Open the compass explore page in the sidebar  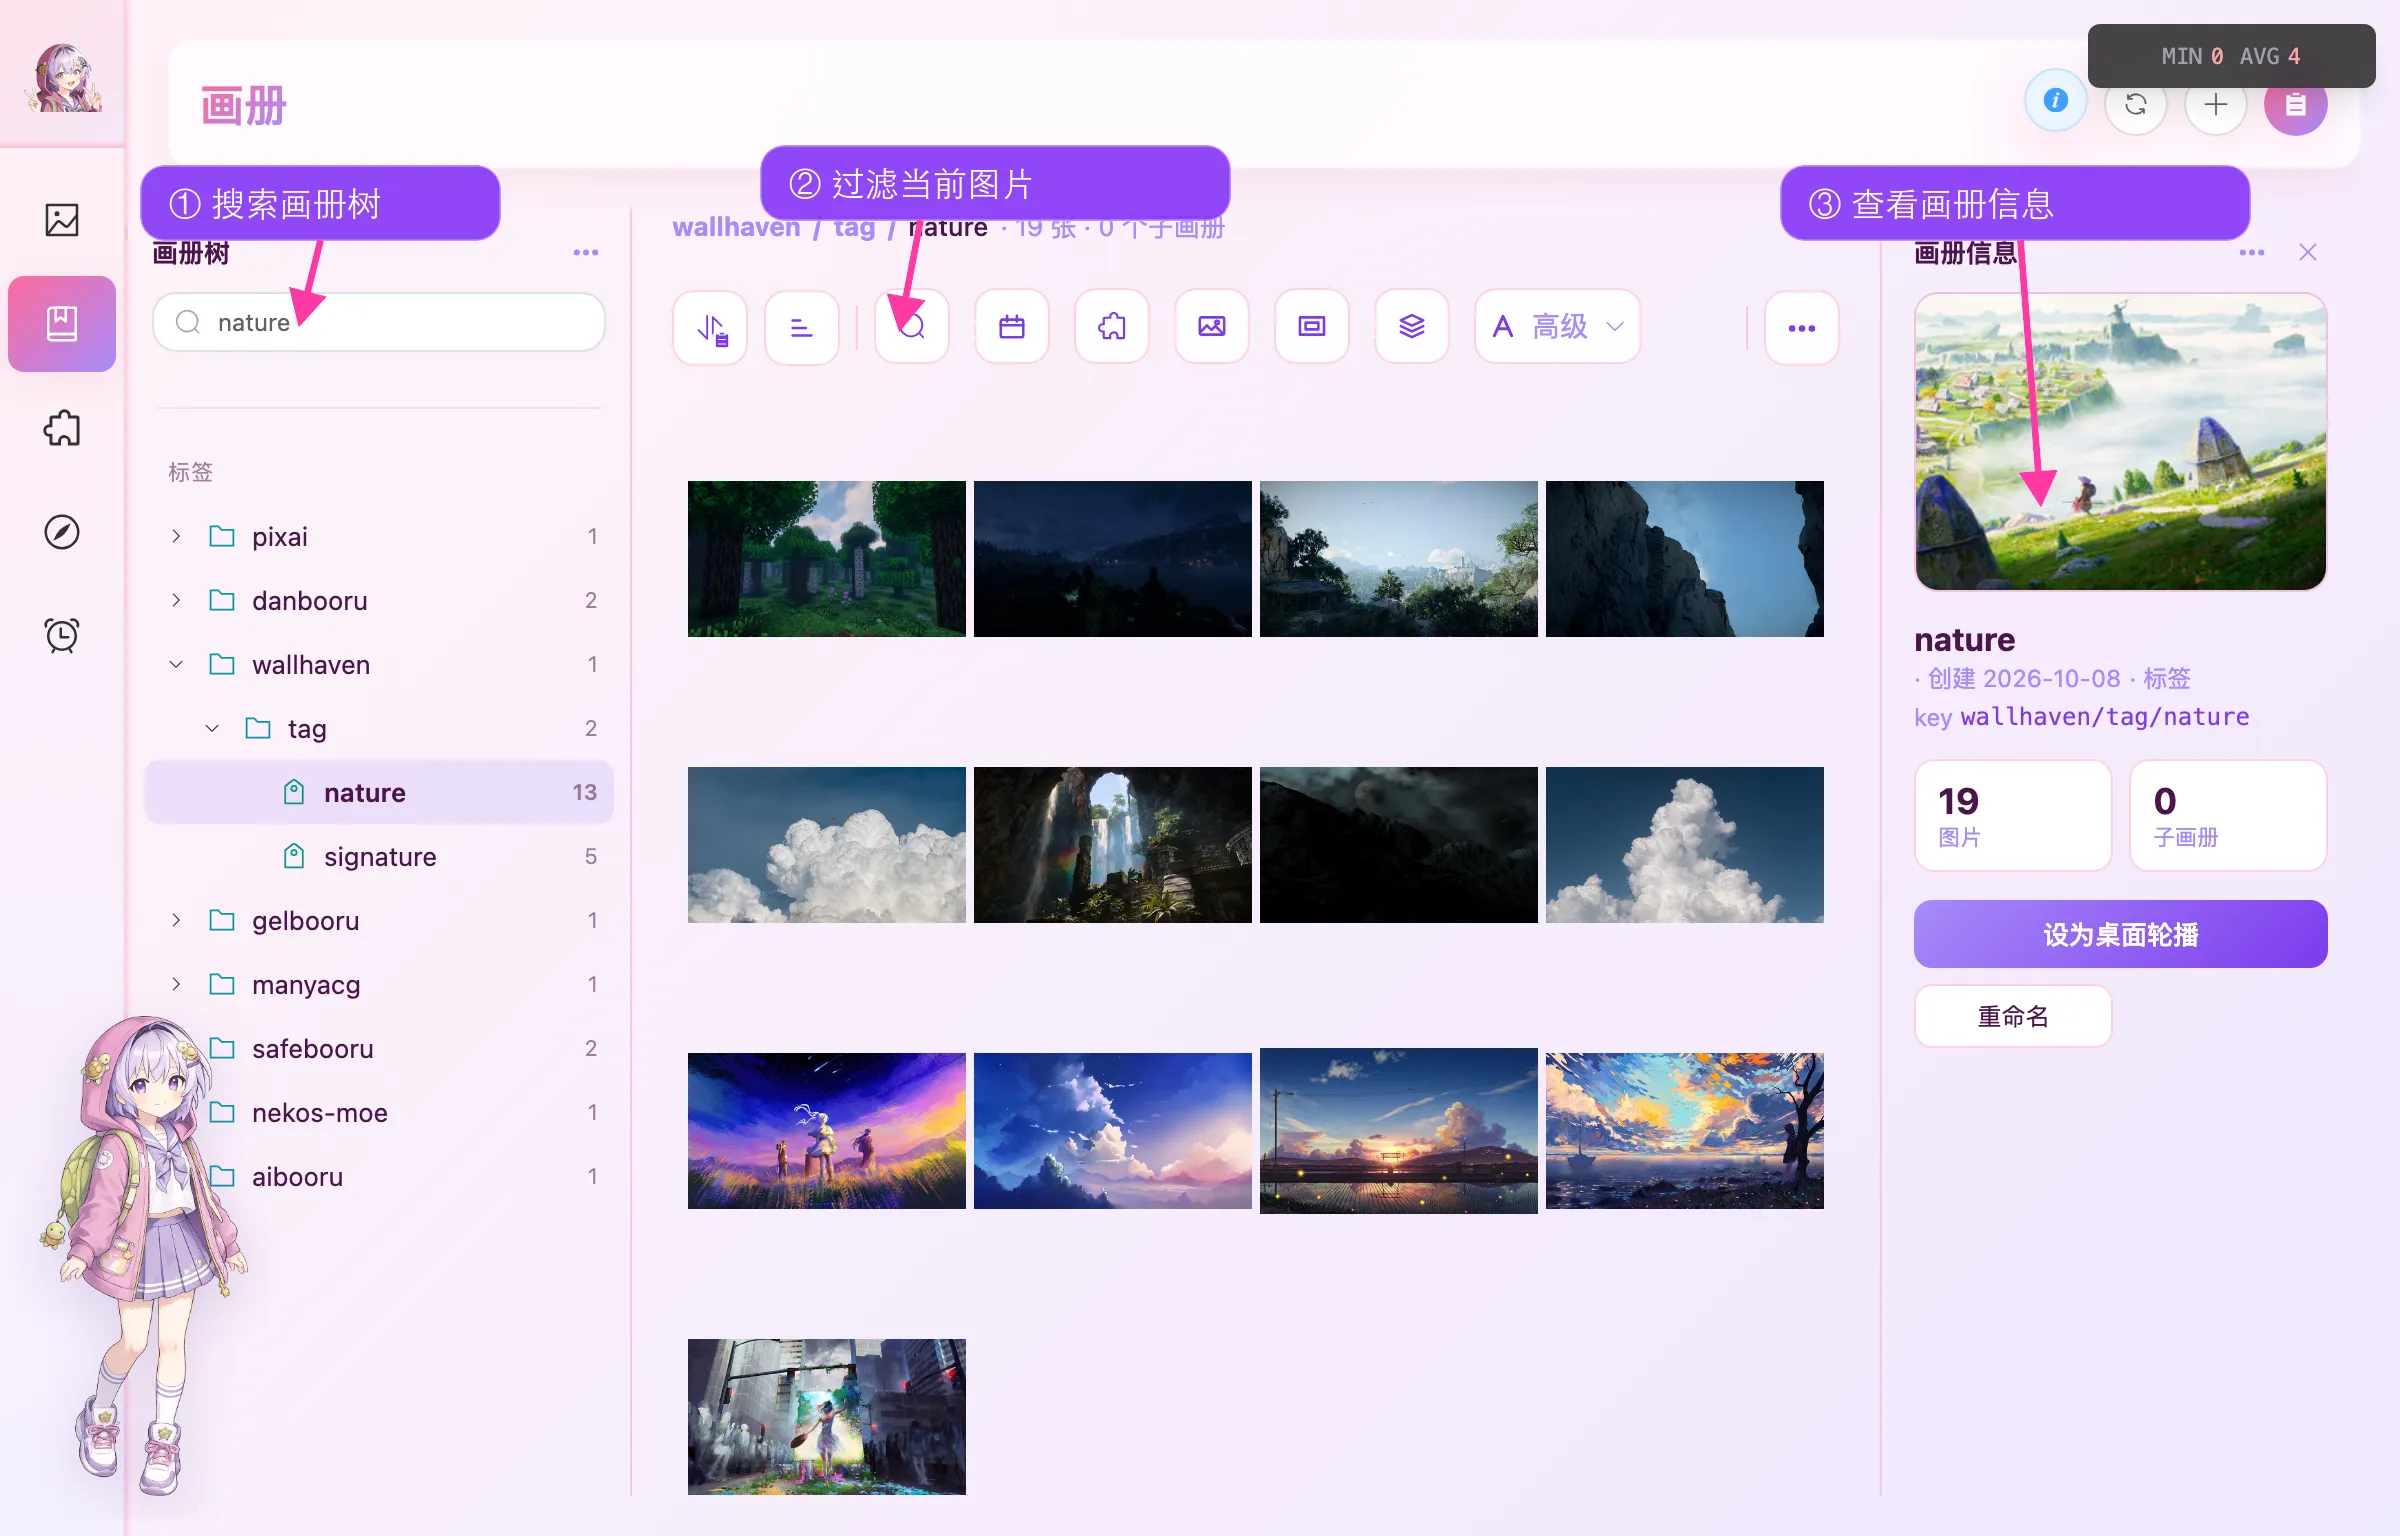62,532
